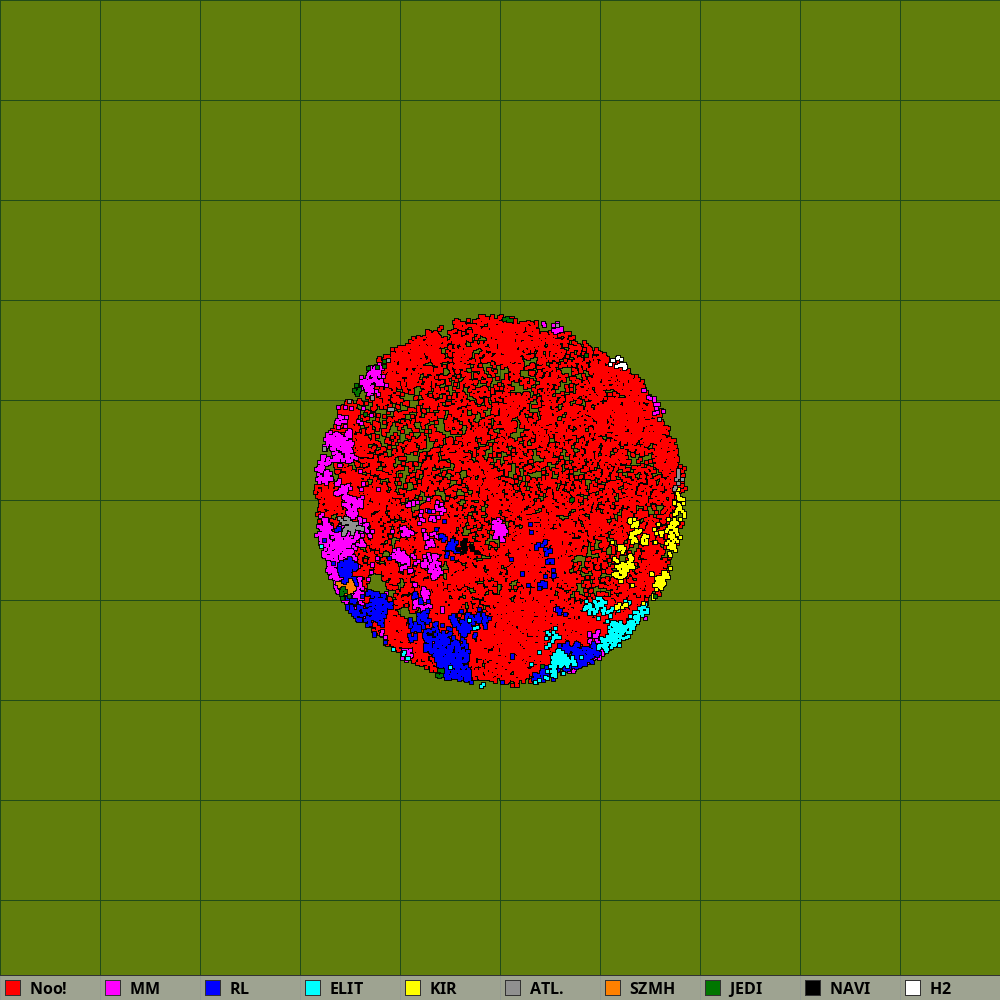Click the yellow KIR legend swatch

pos(413,988)
